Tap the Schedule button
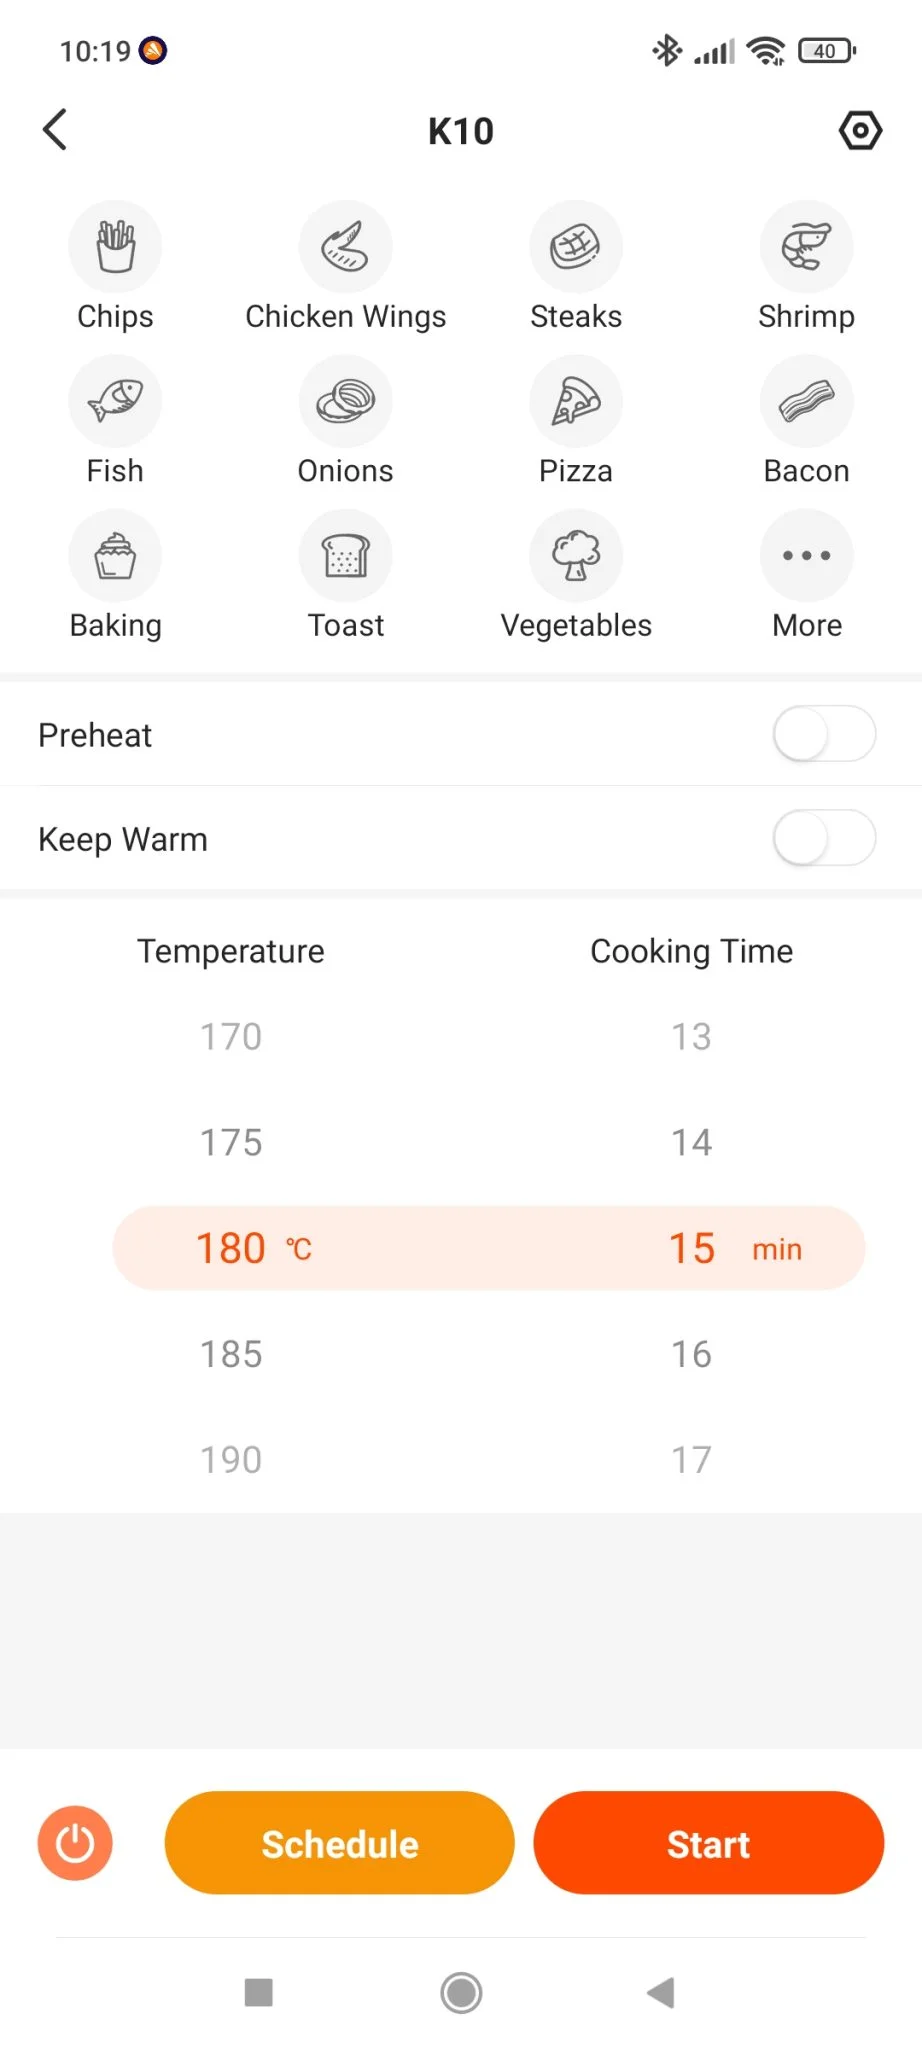The width and height of the screenshot is (922, 2048). 339,1843
